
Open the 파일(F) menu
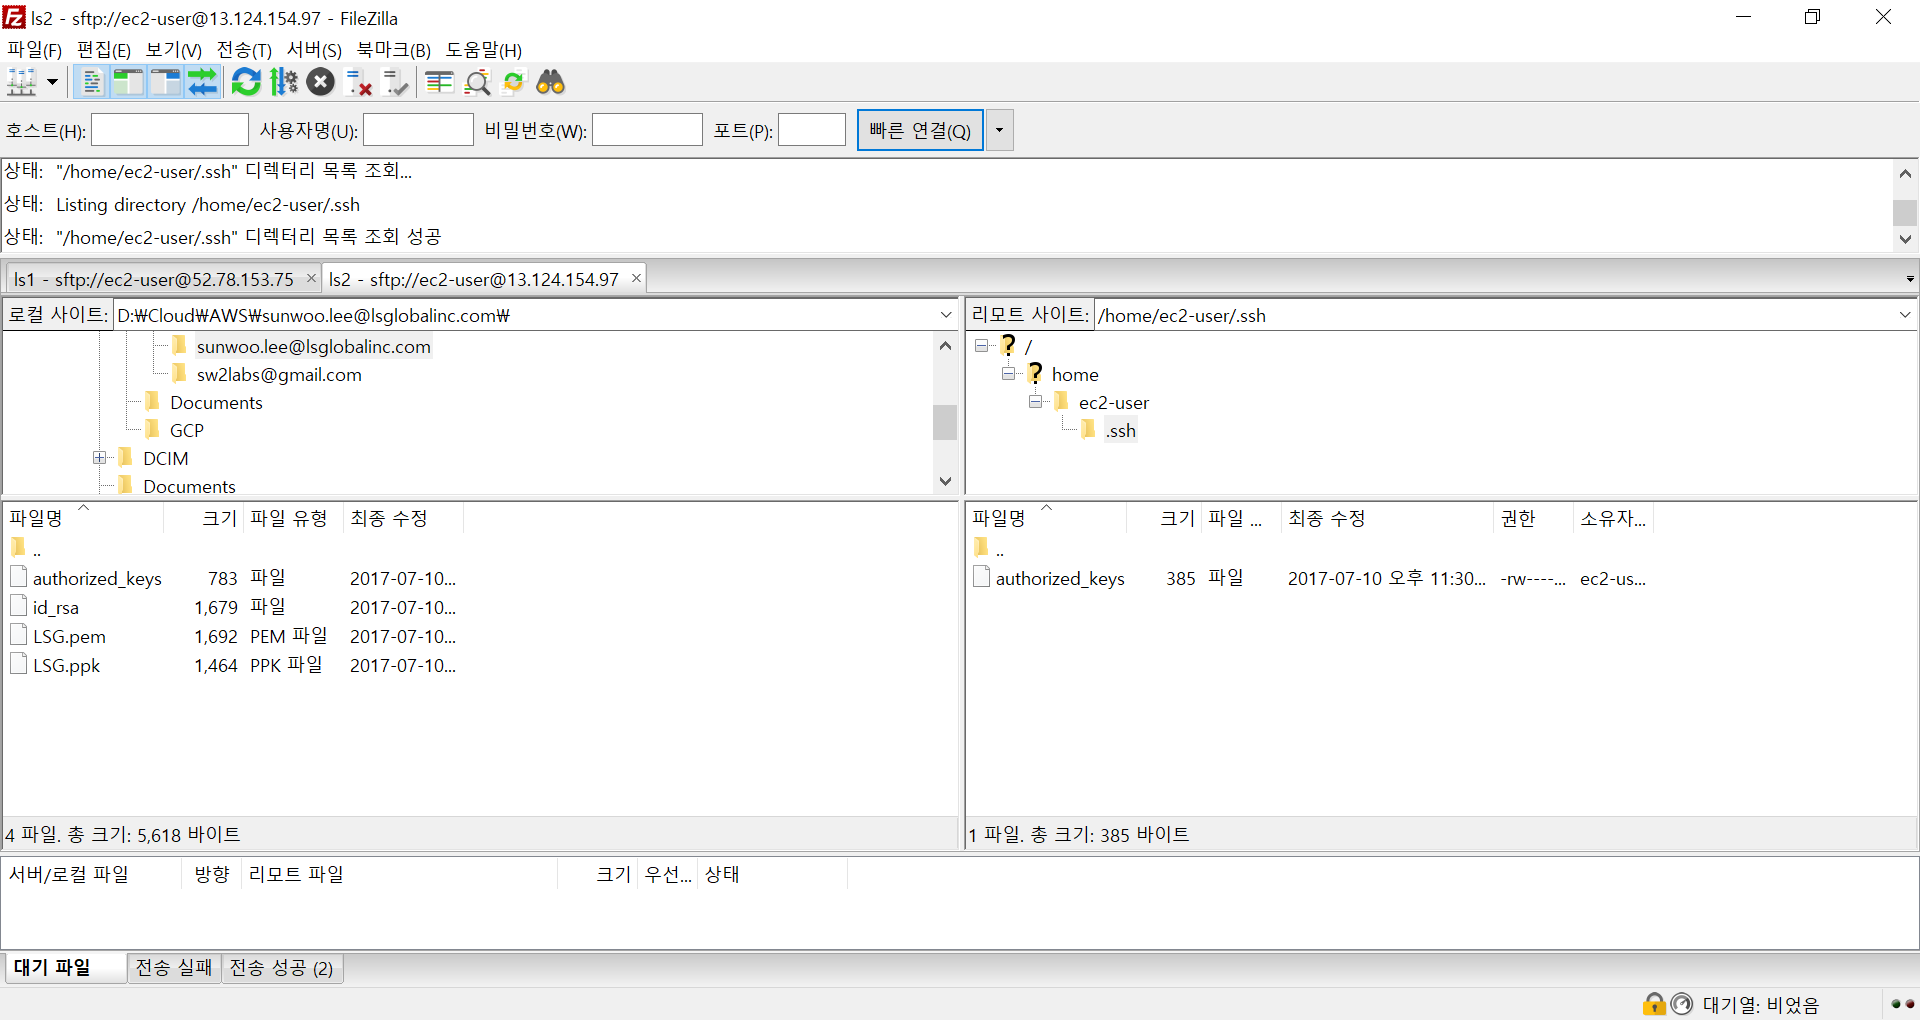pyautogui.click(x=35, y=50)
